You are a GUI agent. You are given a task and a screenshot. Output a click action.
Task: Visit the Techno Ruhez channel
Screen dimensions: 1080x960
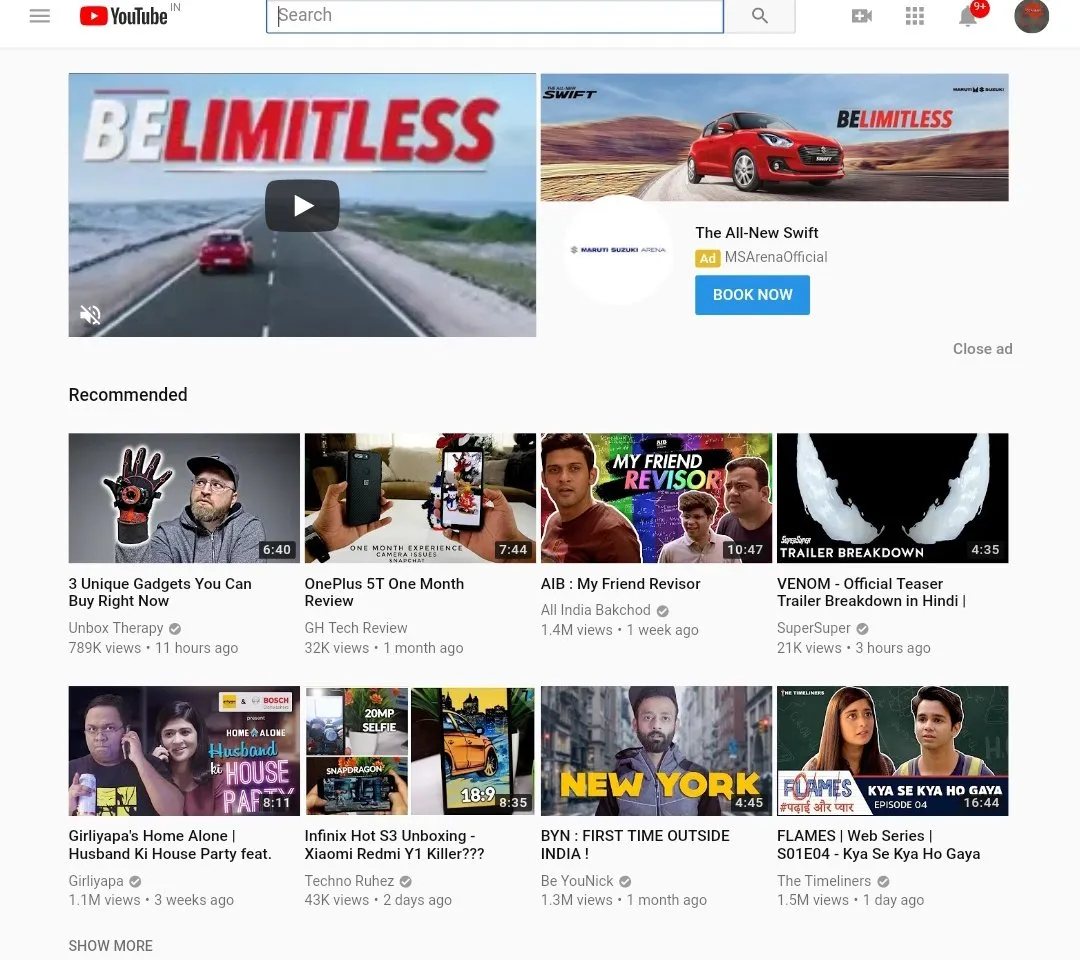[x=349, y=881]
